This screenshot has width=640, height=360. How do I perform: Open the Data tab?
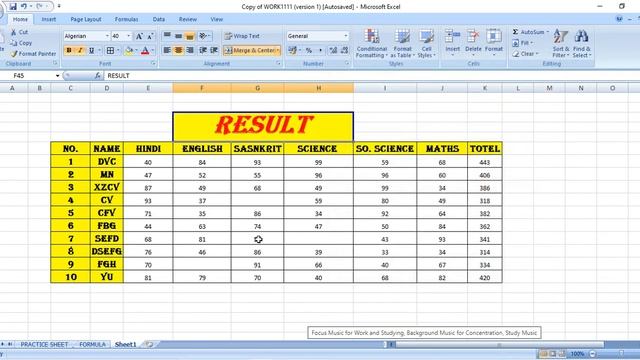click(159, 19)
